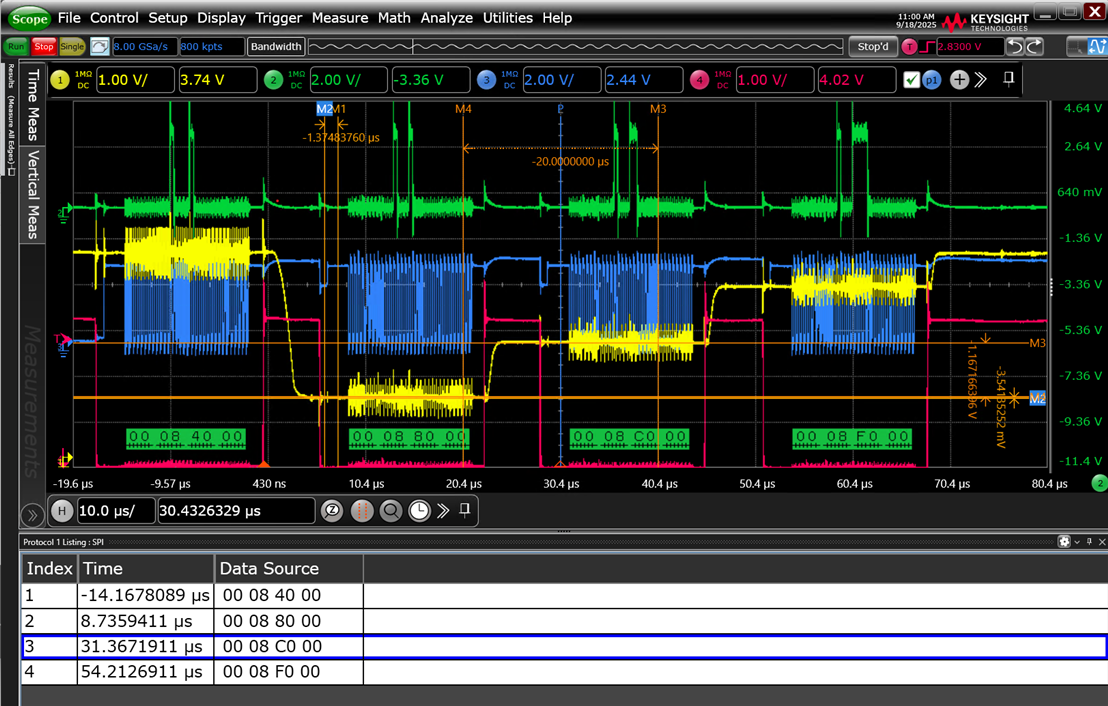The width and height of the screenshot is (1108, 706).
Task: Click the 2.8300 V trigger level field
Action: click(x=970, y=47)
